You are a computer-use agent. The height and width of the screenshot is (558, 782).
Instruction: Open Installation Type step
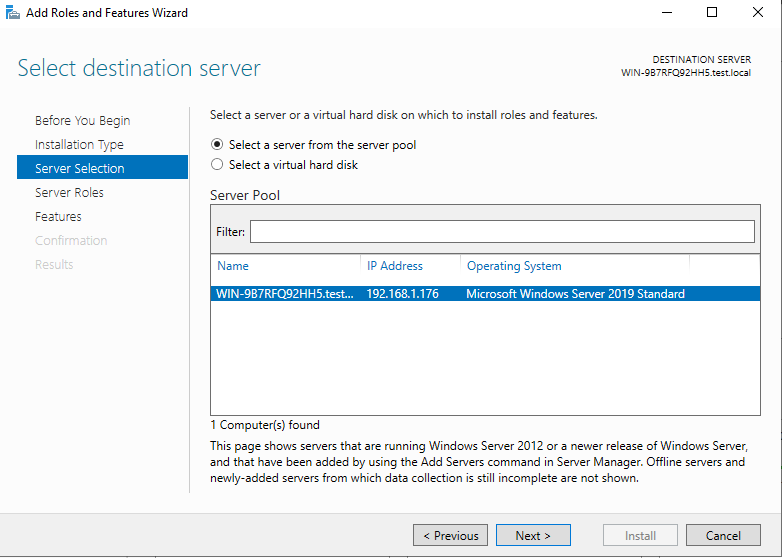point(79,145)
